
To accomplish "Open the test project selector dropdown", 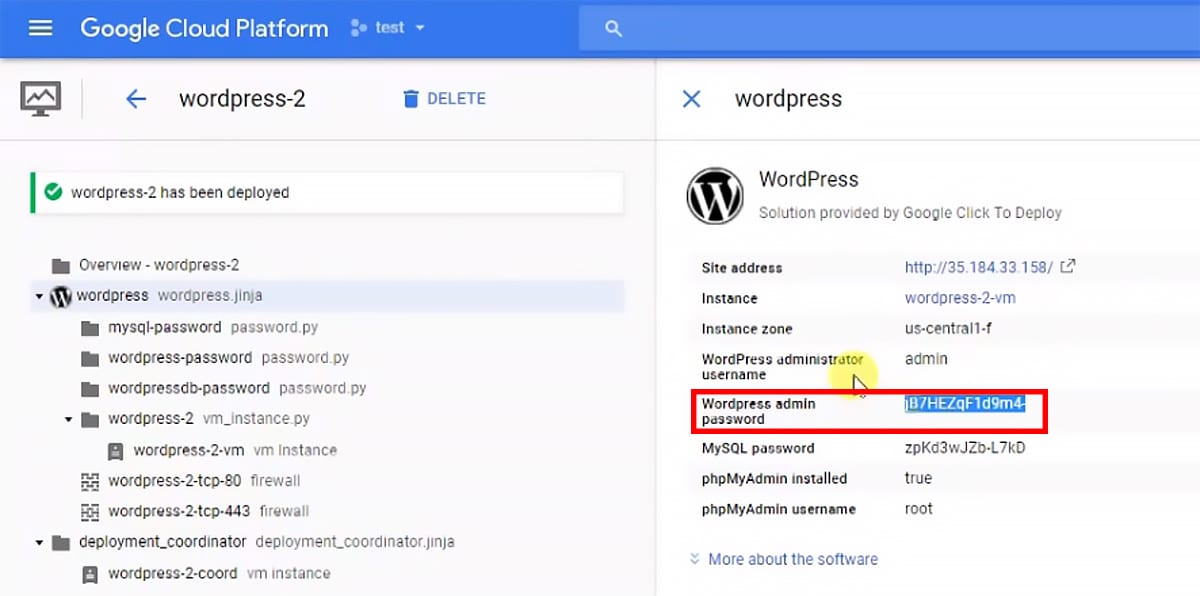I will tap(388, 28).
